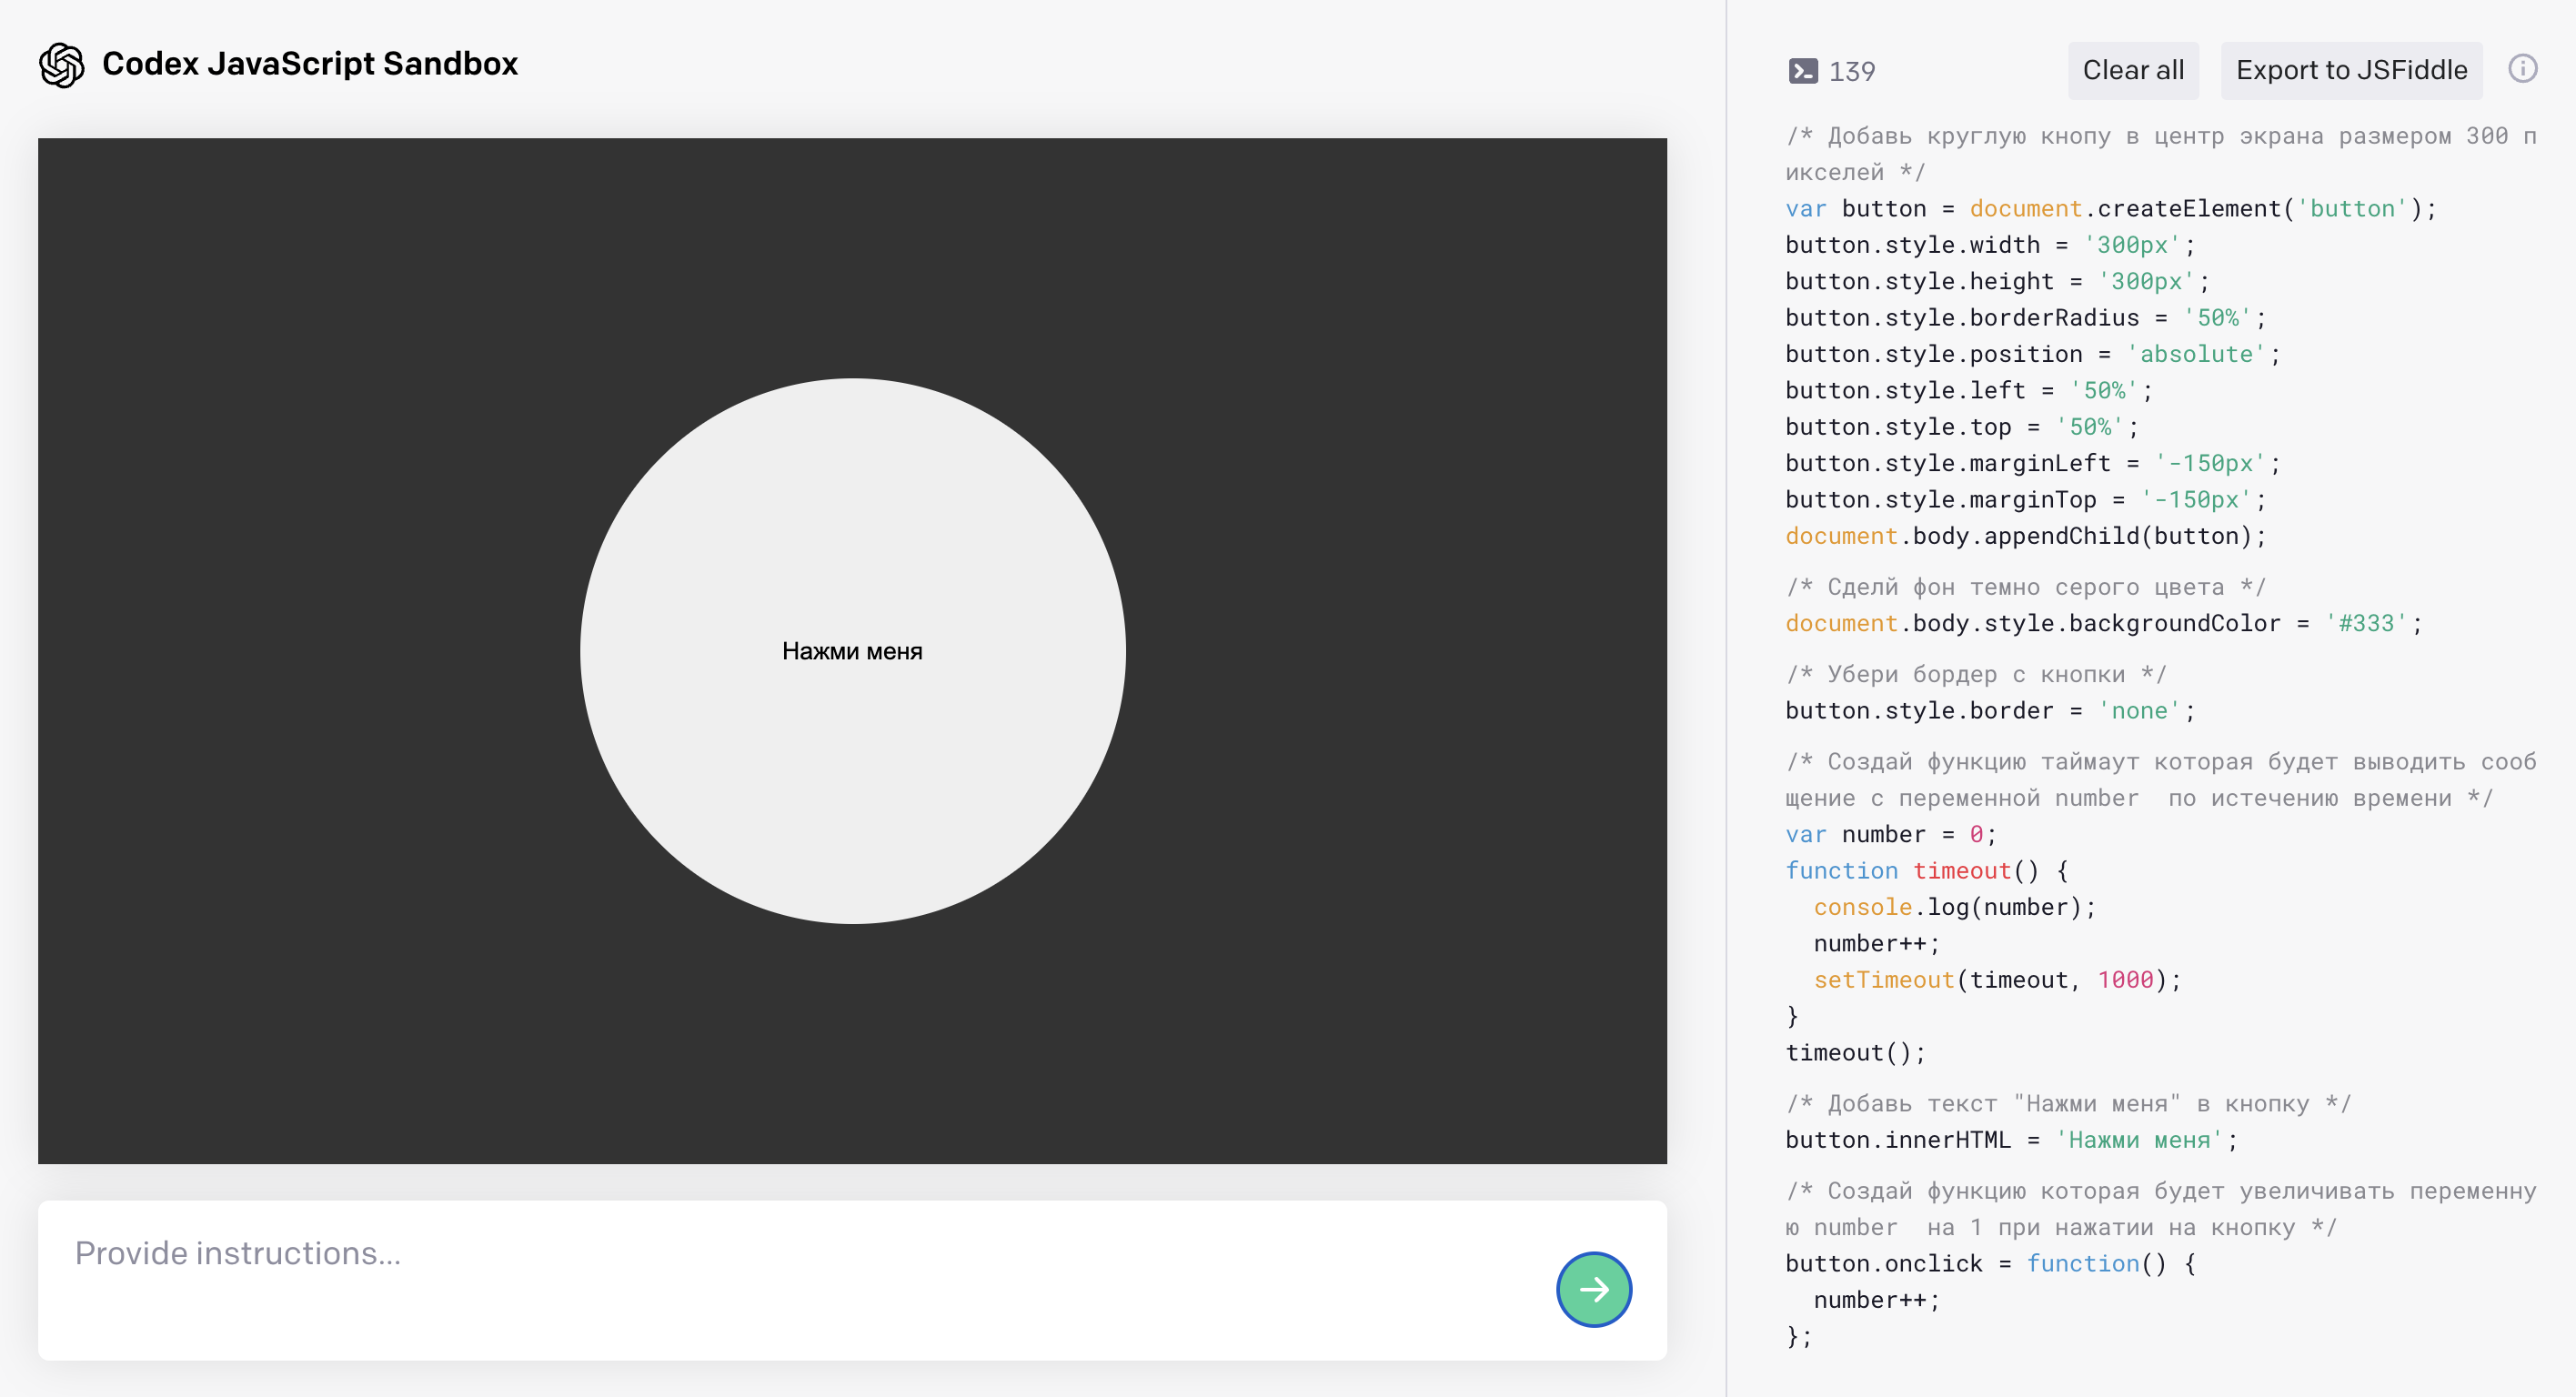Click the 'button.onclick = function() {' line

click(x=1990, y=1264)
